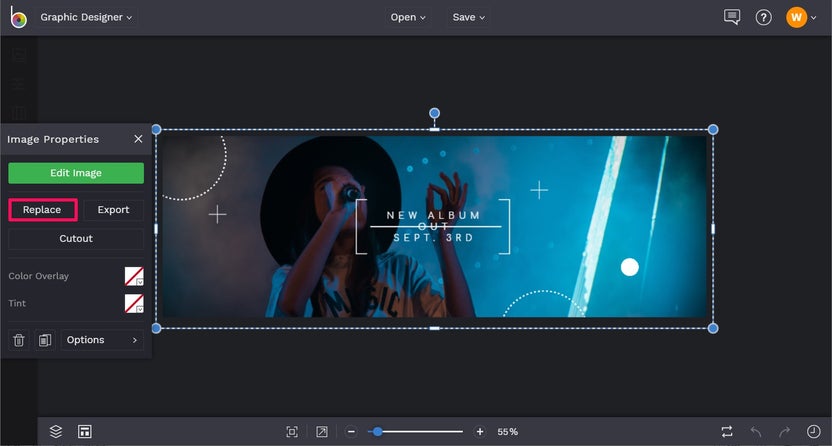832x446 pixels.
Task: Open the history clock icon
Action: (x=813, y=431)
